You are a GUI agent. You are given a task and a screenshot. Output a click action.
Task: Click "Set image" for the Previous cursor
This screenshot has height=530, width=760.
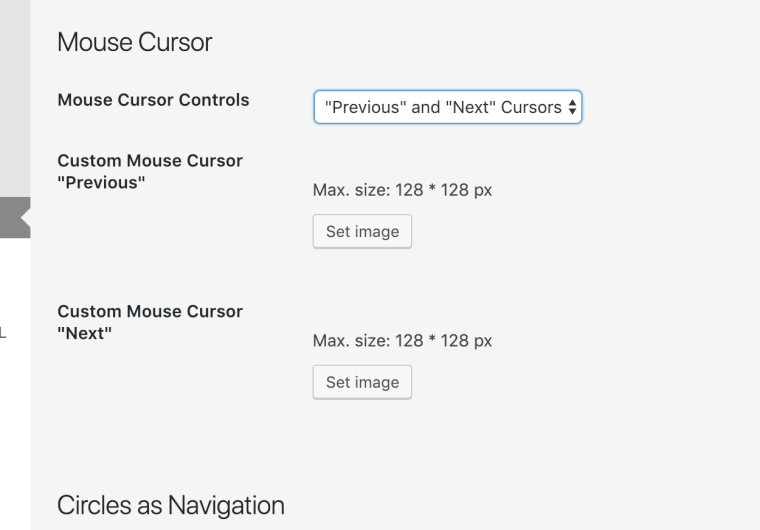362,231
